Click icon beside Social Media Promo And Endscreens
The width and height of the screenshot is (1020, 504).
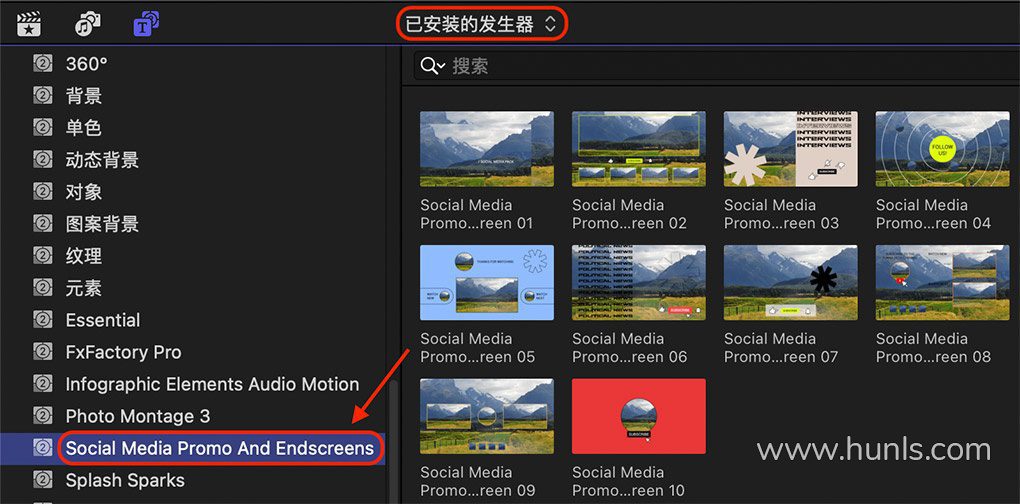(x=43, y=447)
